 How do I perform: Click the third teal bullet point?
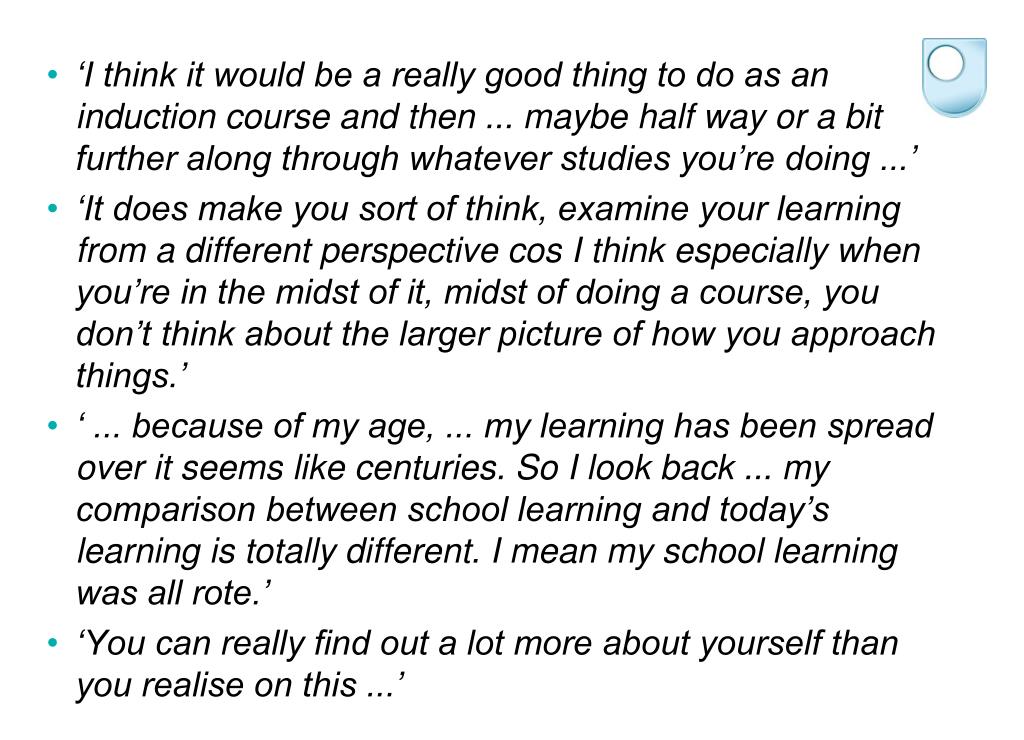click(53, 426)
